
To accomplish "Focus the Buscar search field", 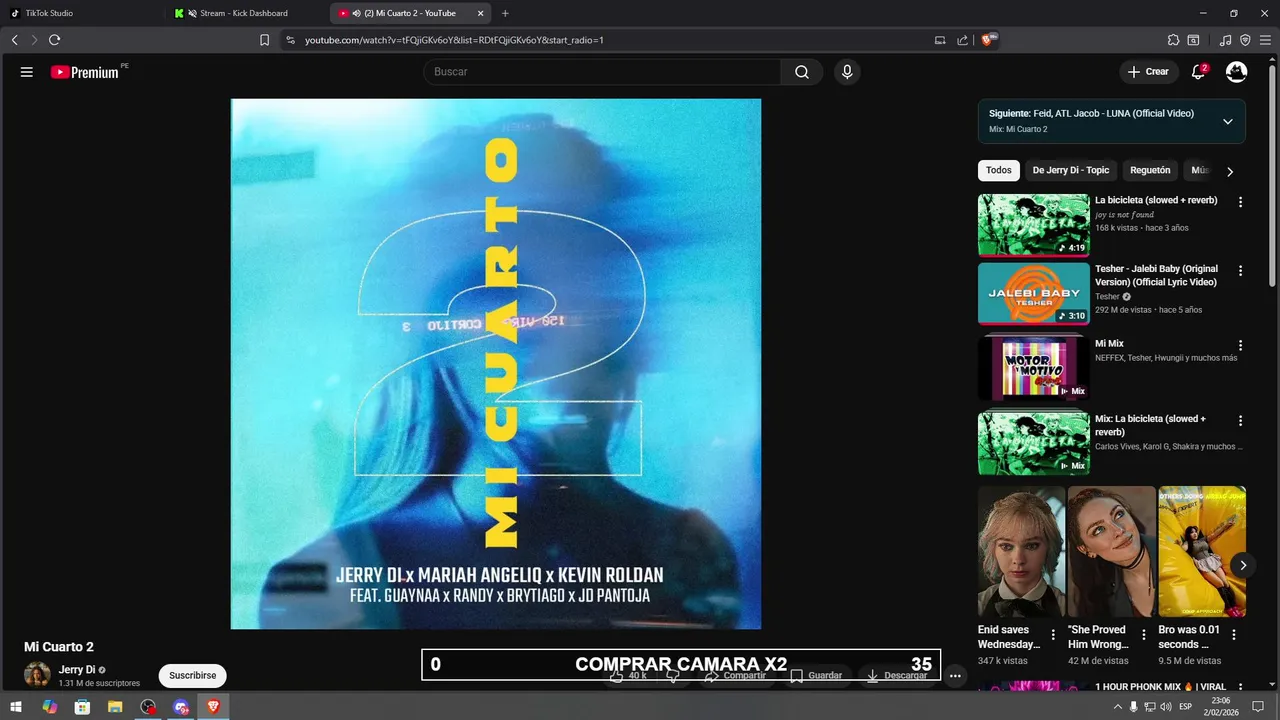I will coord(602,72).
